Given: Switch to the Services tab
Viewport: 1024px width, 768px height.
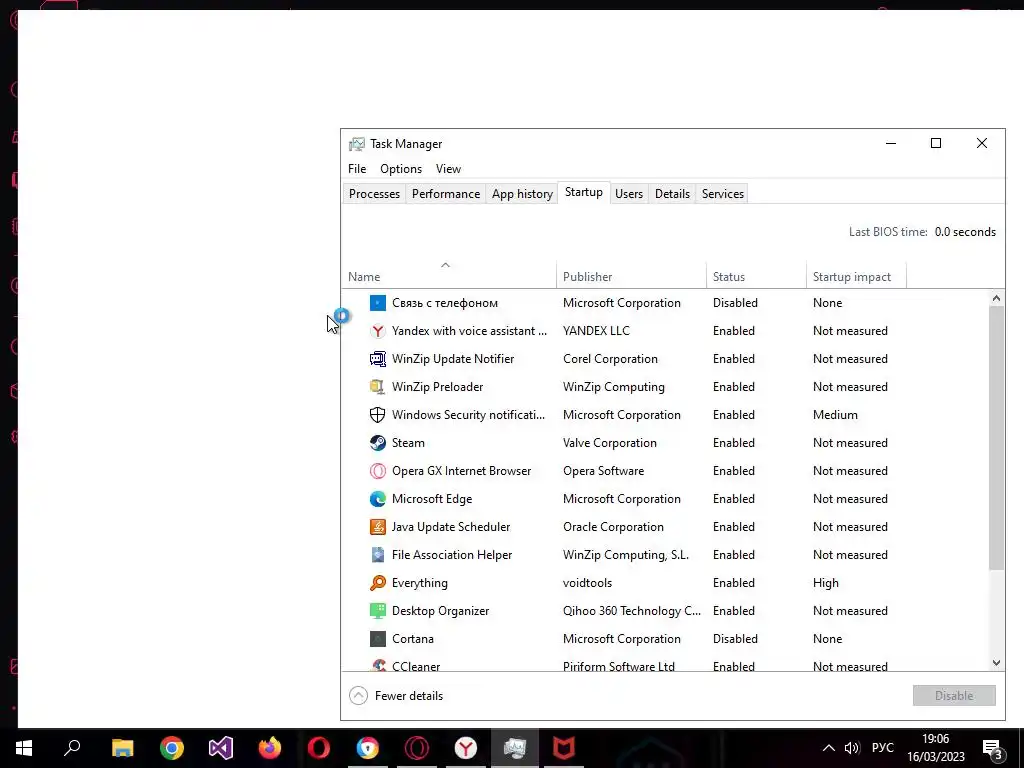Looking at the screenshot, I should pos(723,194).
